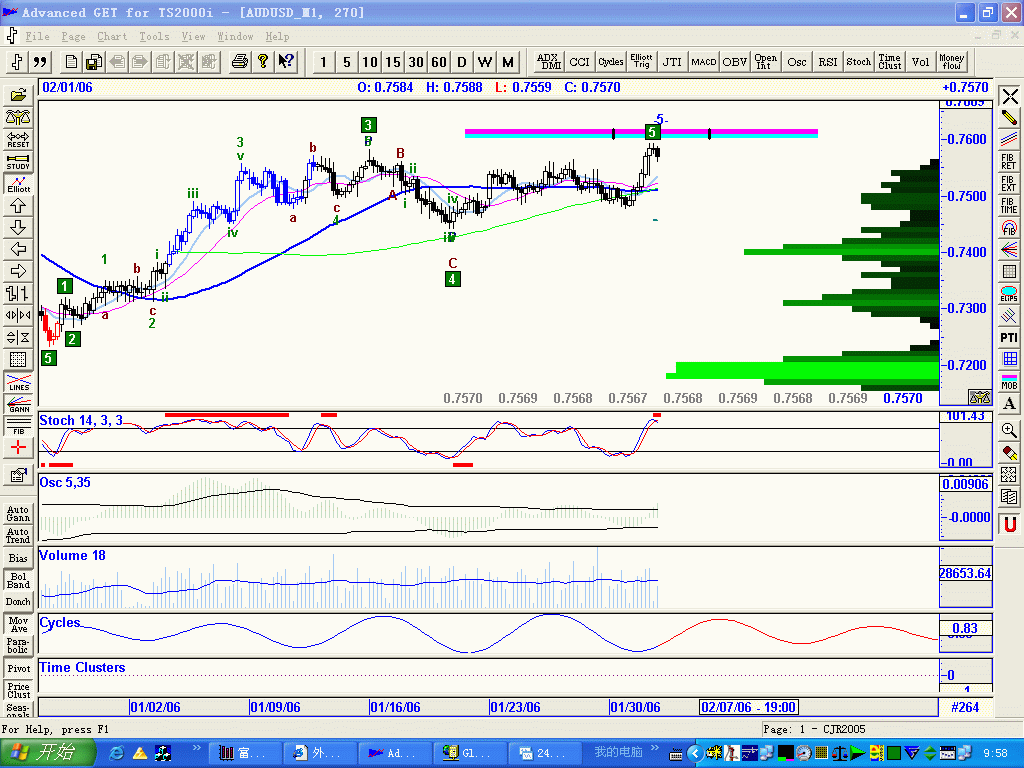Open the Tools menu

coord(154,36)
